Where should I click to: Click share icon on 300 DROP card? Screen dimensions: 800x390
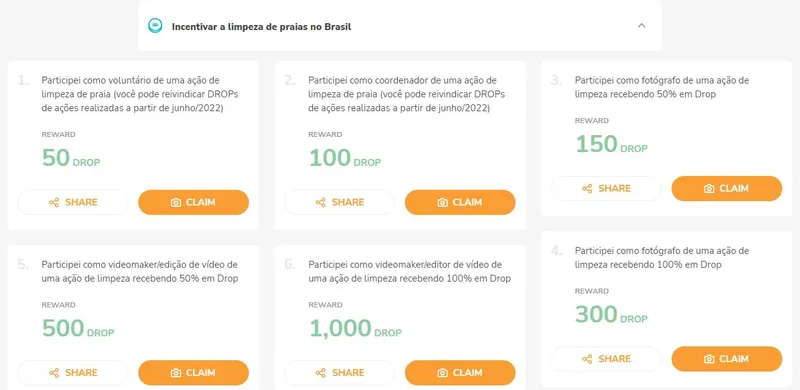click(x=587, y=359)
